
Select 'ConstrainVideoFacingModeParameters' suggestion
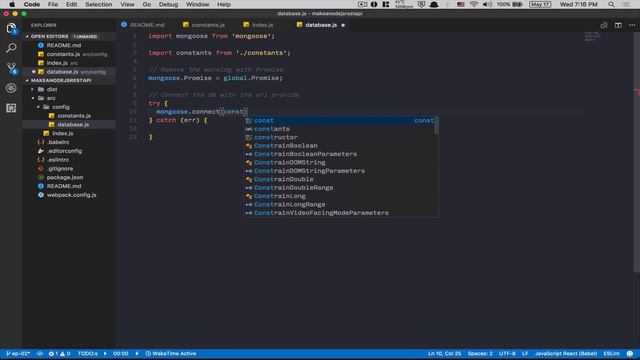coord(340,213)
